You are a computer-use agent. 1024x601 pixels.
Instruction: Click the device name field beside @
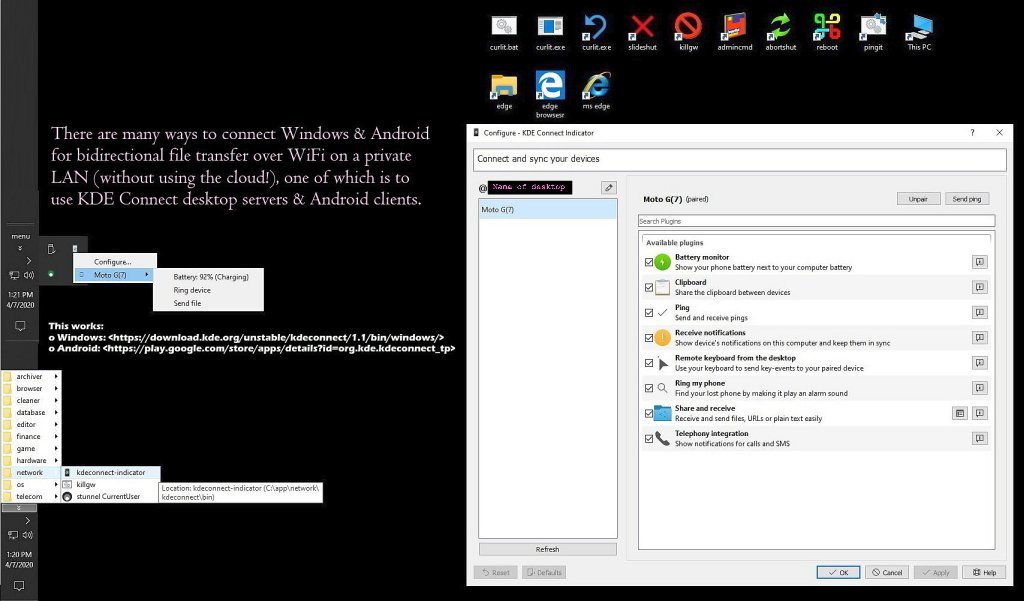(530, 187)
